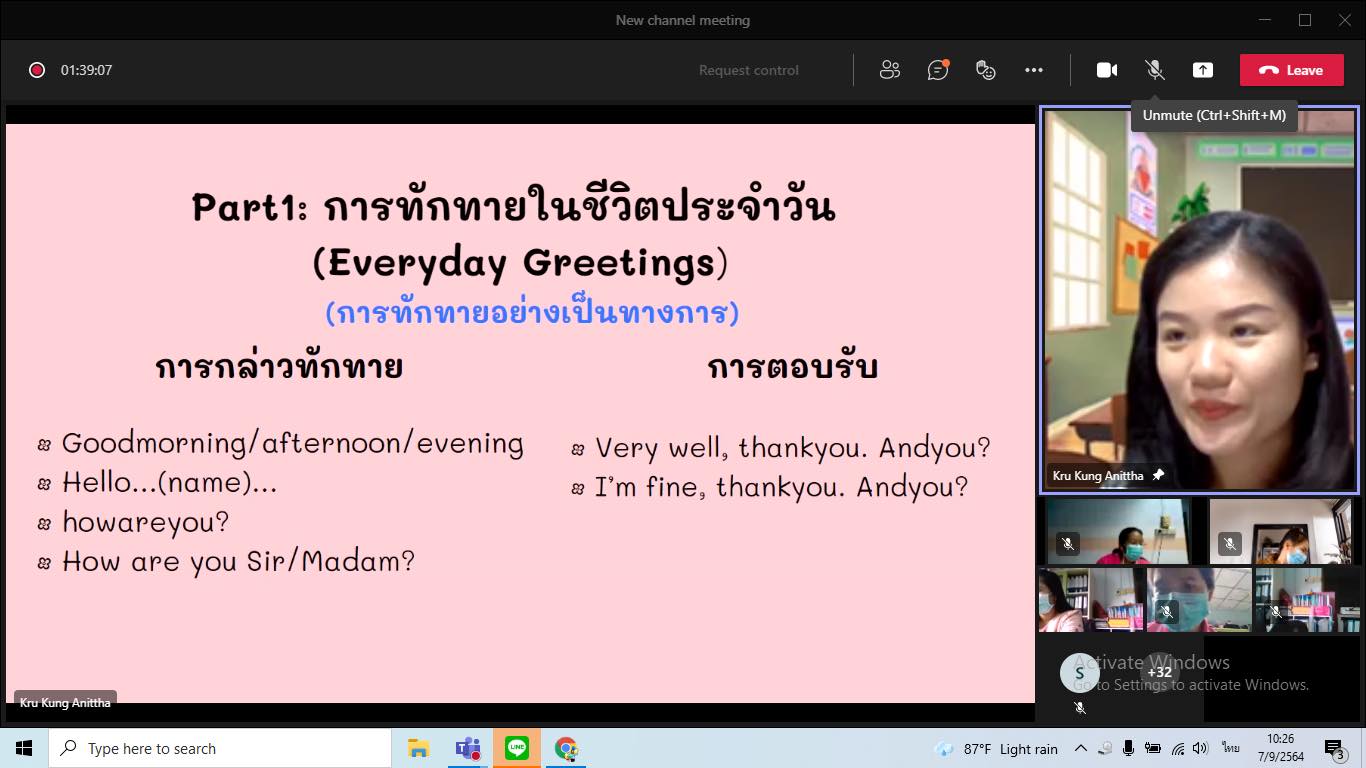Open the clock showing 10:26
The width and height of the screenshot is (1366, 768).
[x=1279, y=748]
